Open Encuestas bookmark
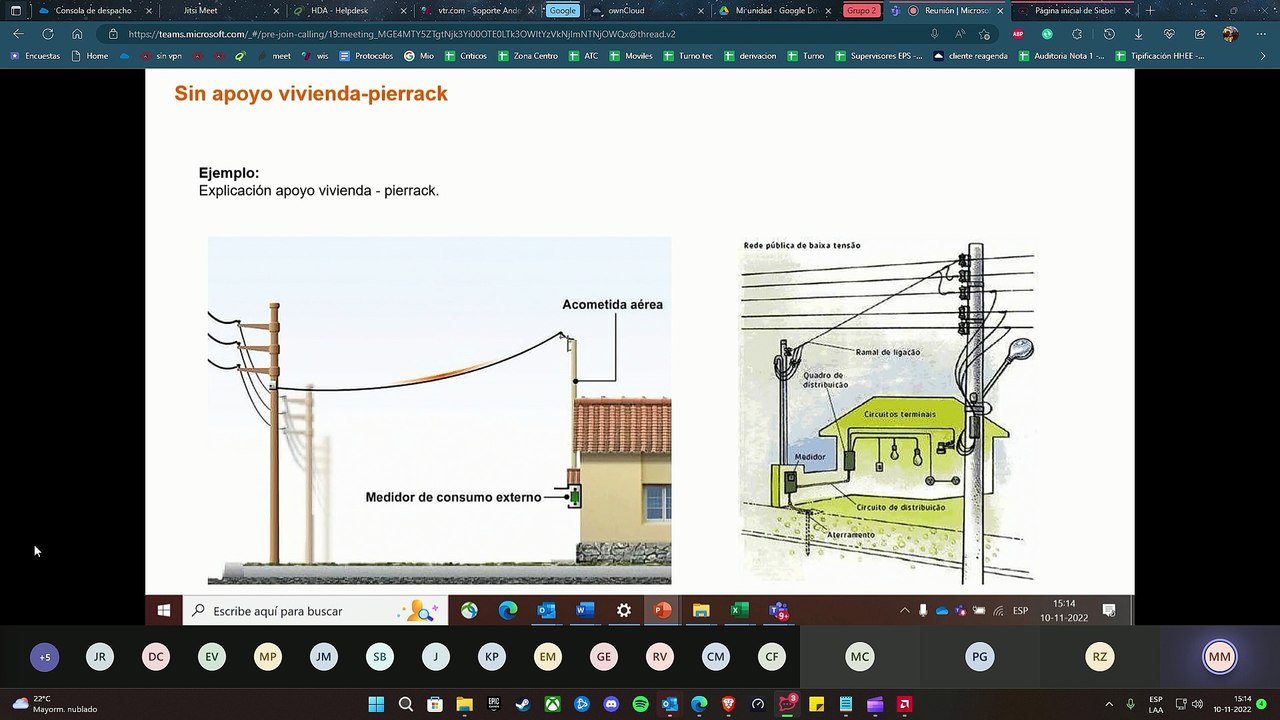This screenshot has width=1280, height=720. click(x=35, y=56)
